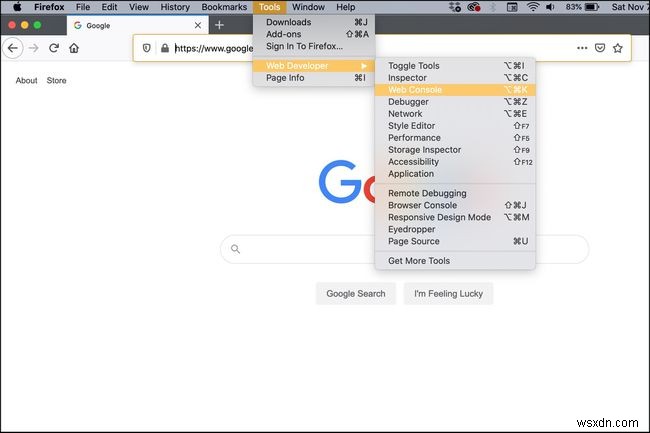
Task: Open a new tab with plus button
Action: [x=219, y=25]
